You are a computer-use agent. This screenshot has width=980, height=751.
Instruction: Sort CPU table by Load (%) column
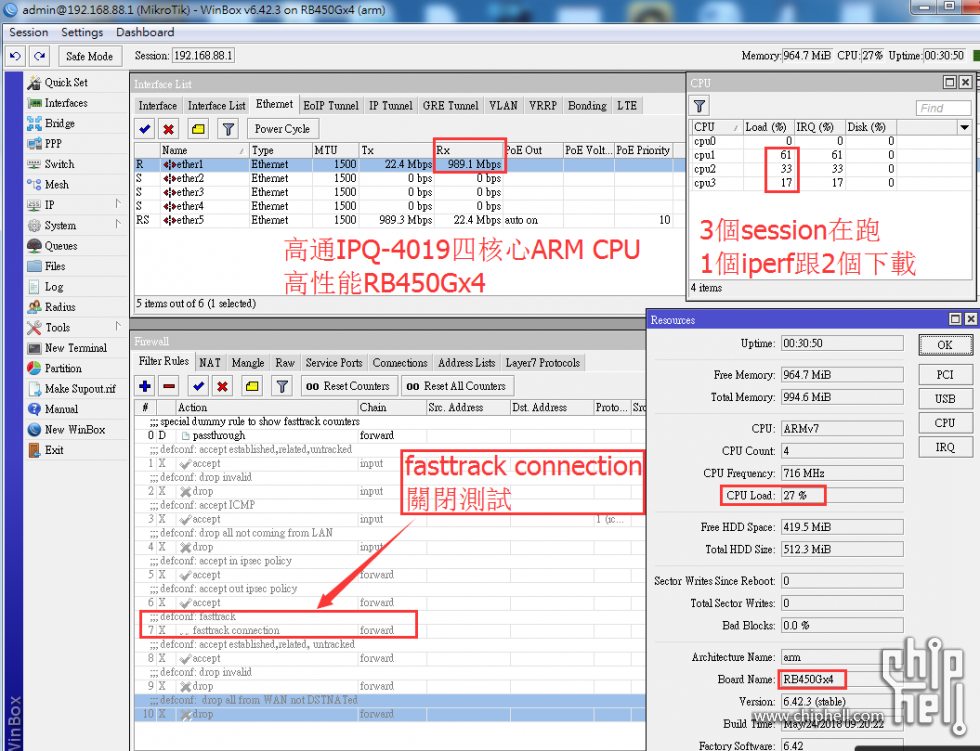(x=768, y=127)
